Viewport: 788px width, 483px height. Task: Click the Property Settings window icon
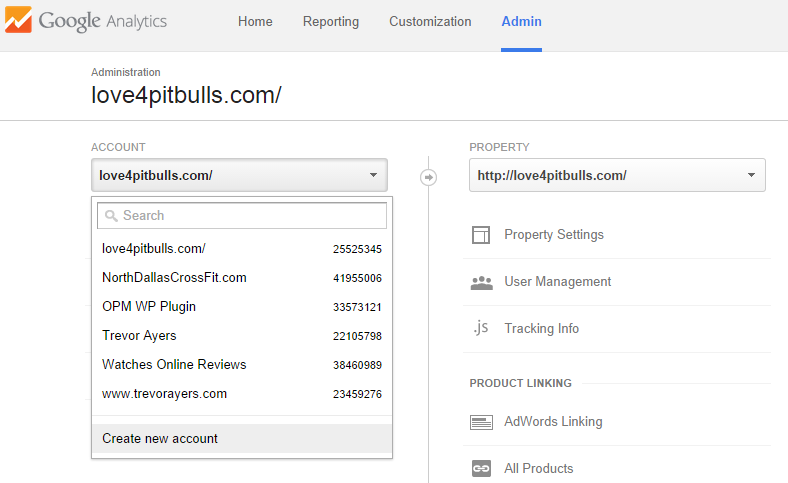481,235
